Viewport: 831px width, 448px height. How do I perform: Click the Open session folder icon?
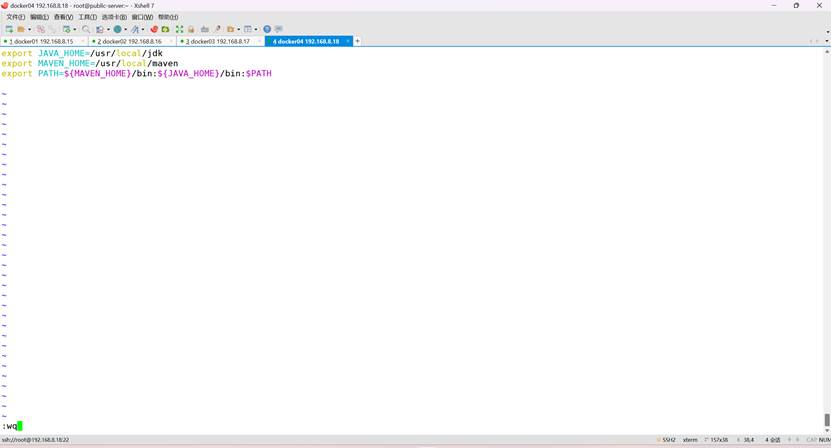pos(21,29)
